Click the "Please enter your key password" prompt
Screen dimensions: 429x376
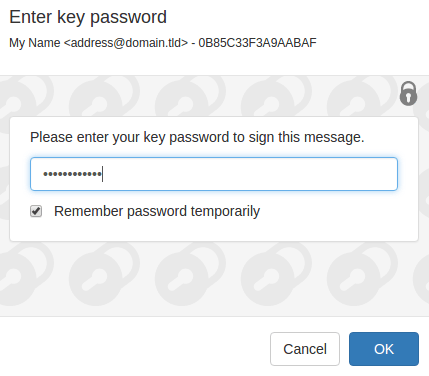click(131, 137)
